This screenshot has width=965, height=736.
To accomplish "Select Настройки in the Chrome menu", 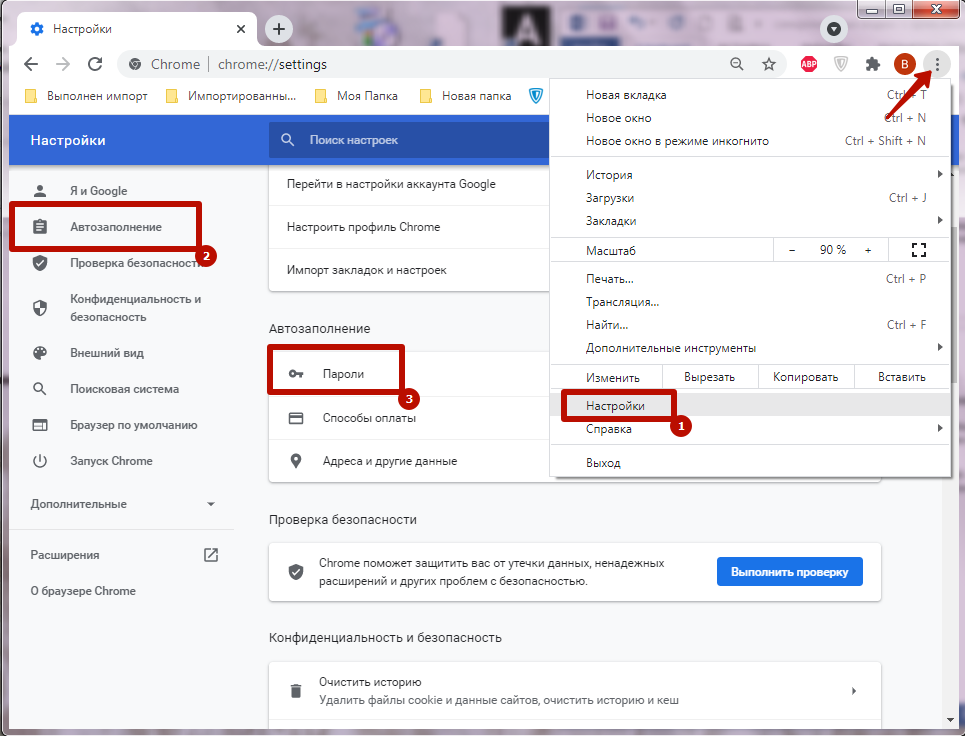I will click(615, 406).
